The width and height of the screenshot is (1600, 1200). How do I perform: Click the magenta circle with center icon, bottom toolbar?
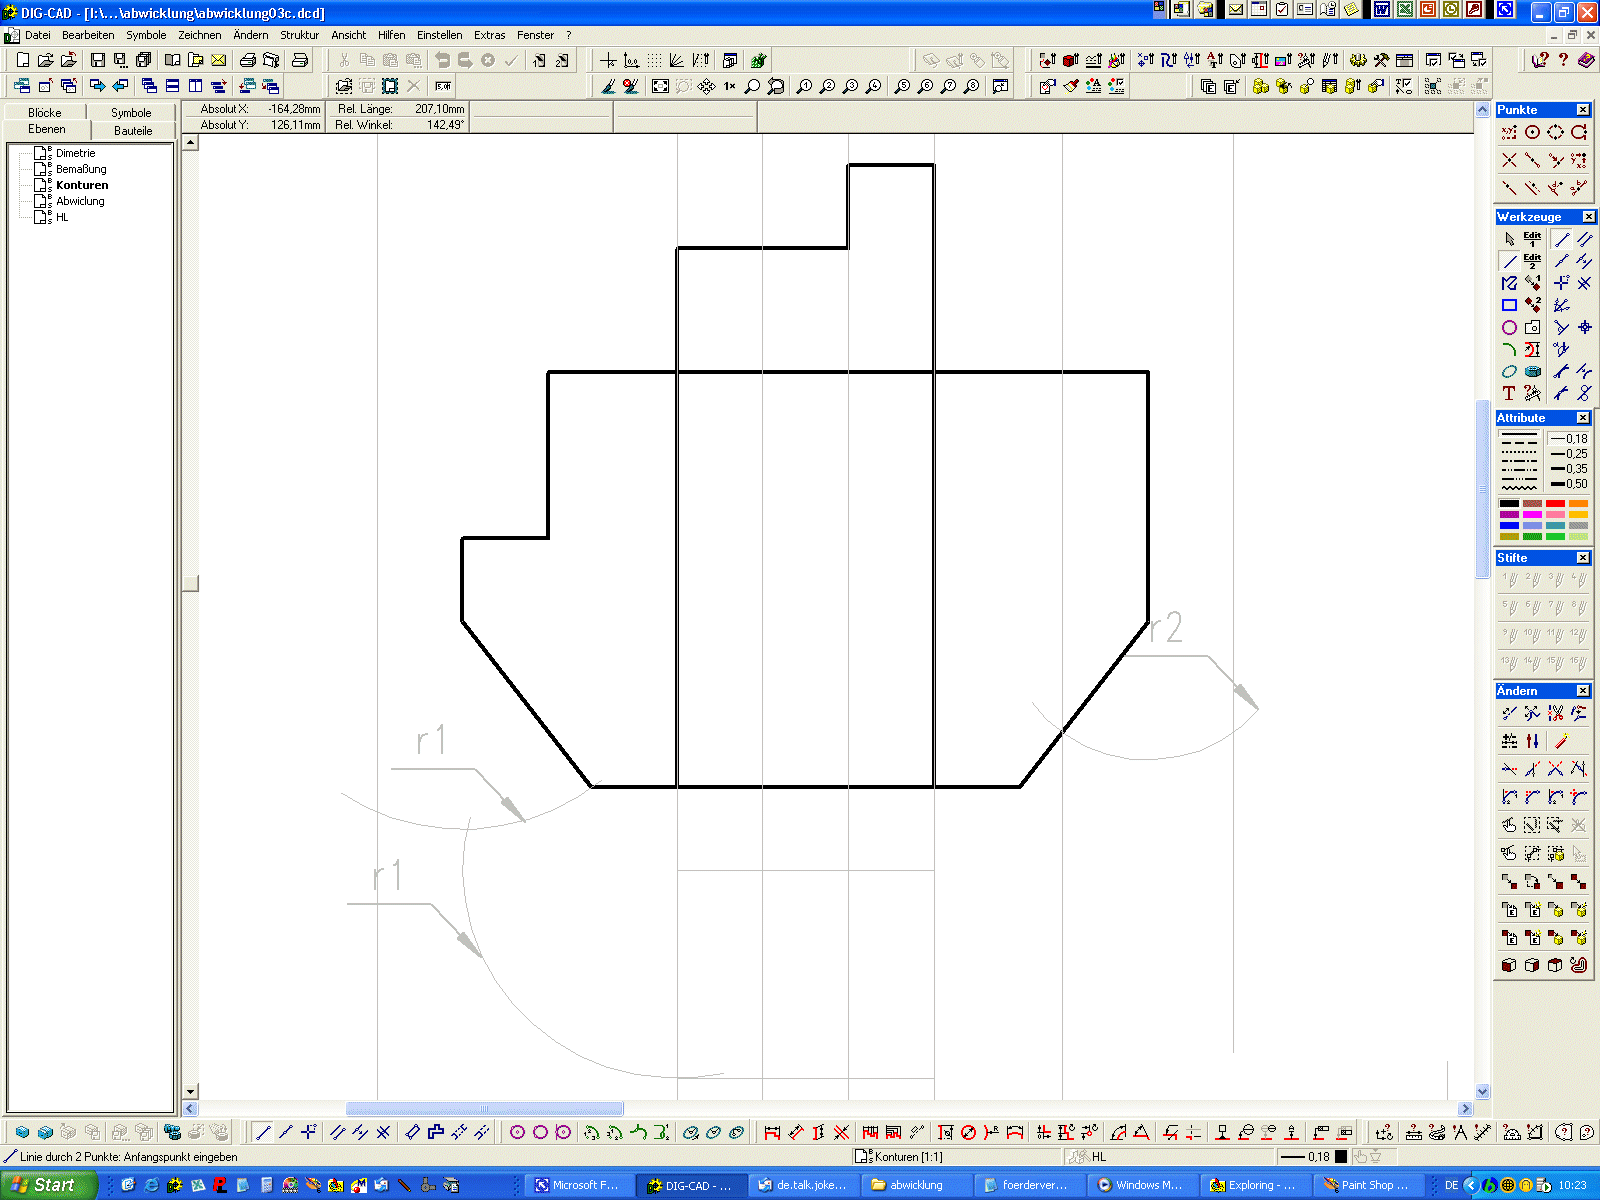click(517, 1132)
